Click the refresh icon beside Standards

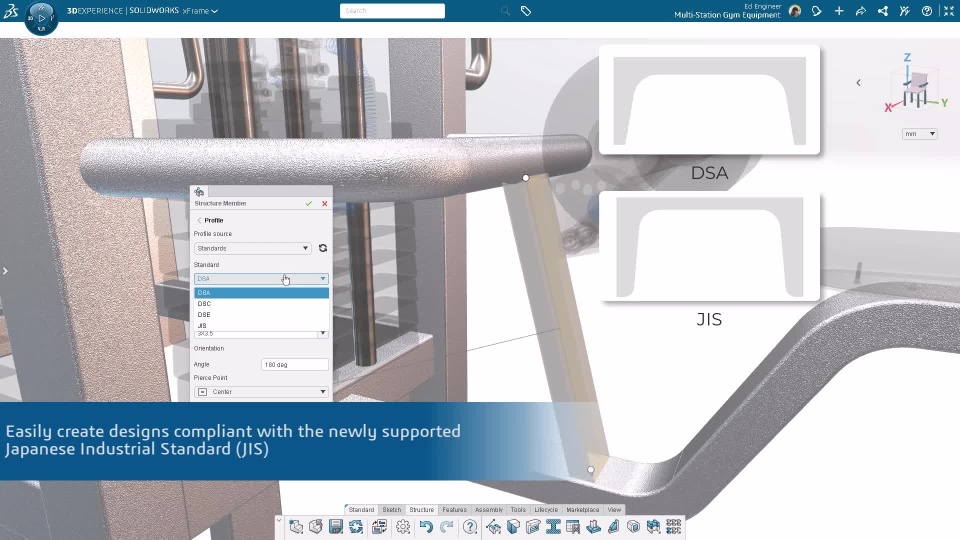(323, 248)
